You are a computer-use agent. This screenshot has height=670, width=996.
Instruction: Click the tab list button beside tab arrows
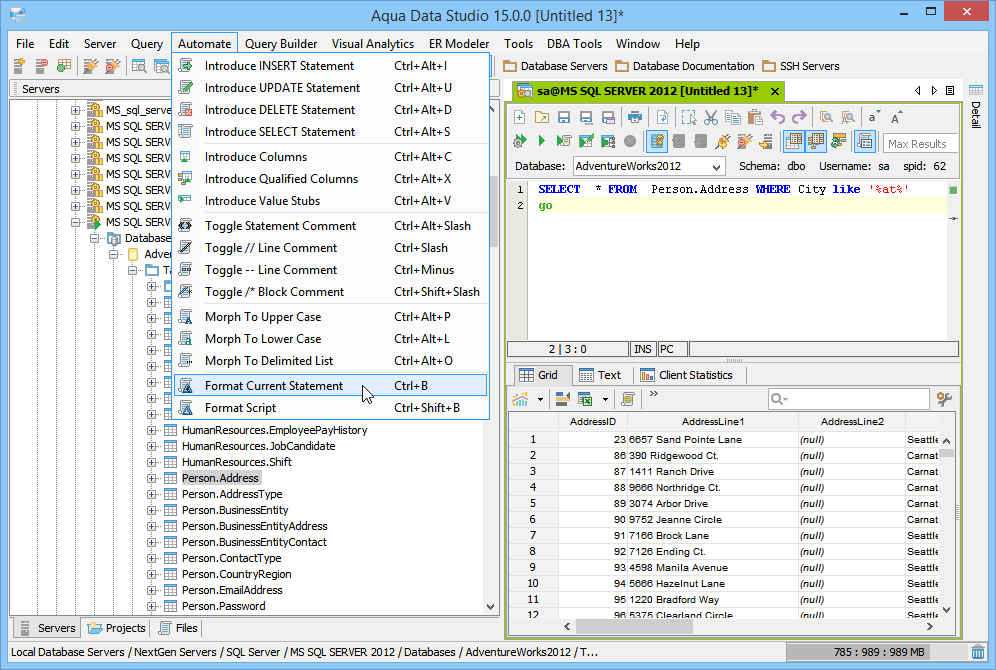(x=950, y=91)
